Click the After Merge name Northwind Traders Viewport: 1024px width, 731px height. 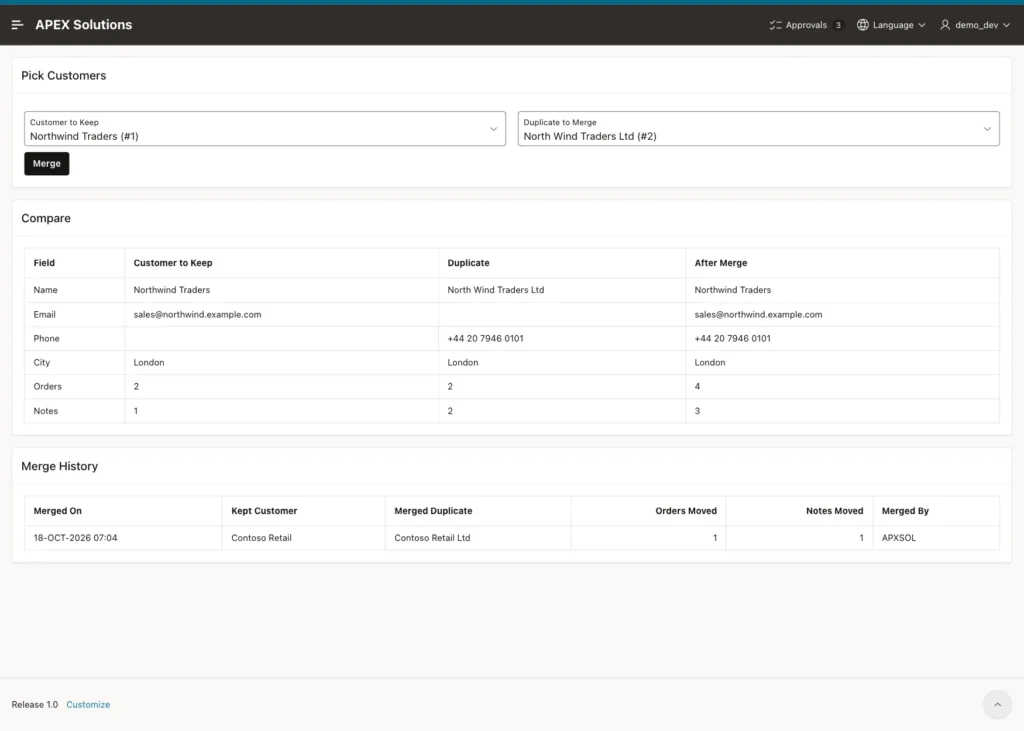coord(733,290)
